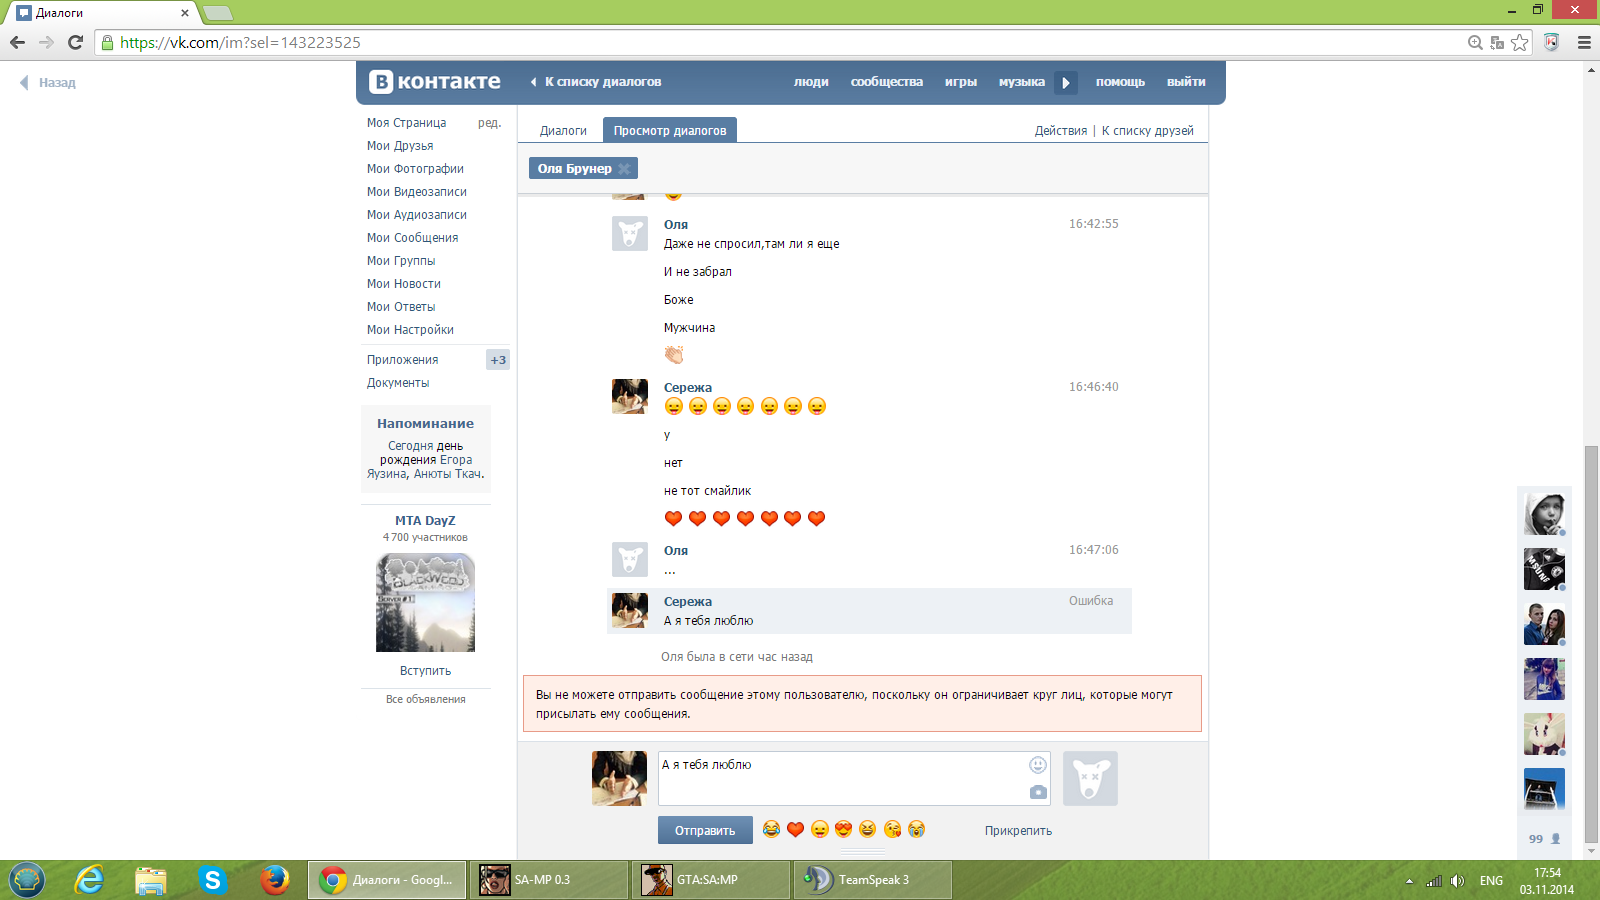This screenshot has width=1600, height=900.
Task: Click the Windows Start button
Action: [x=27, y=880]
